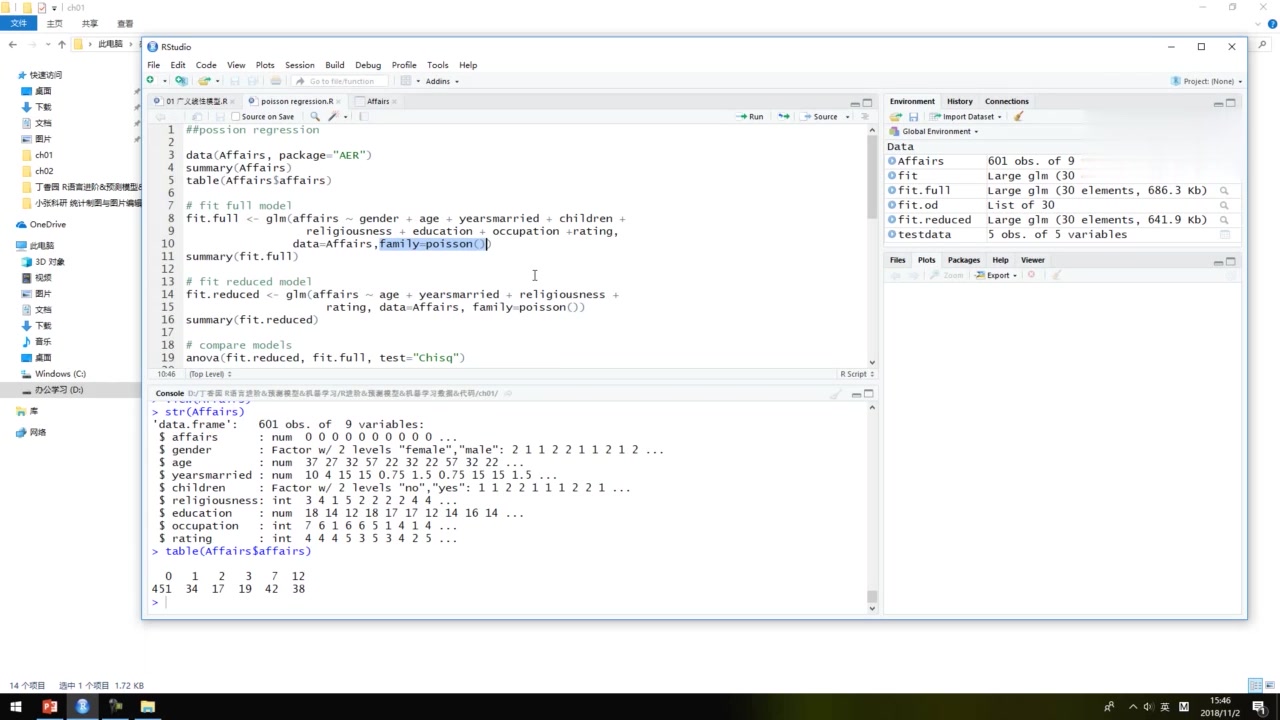Expand the fit.full object details
The width and height of the screenshot is (1280, 720).
(892, 190)
